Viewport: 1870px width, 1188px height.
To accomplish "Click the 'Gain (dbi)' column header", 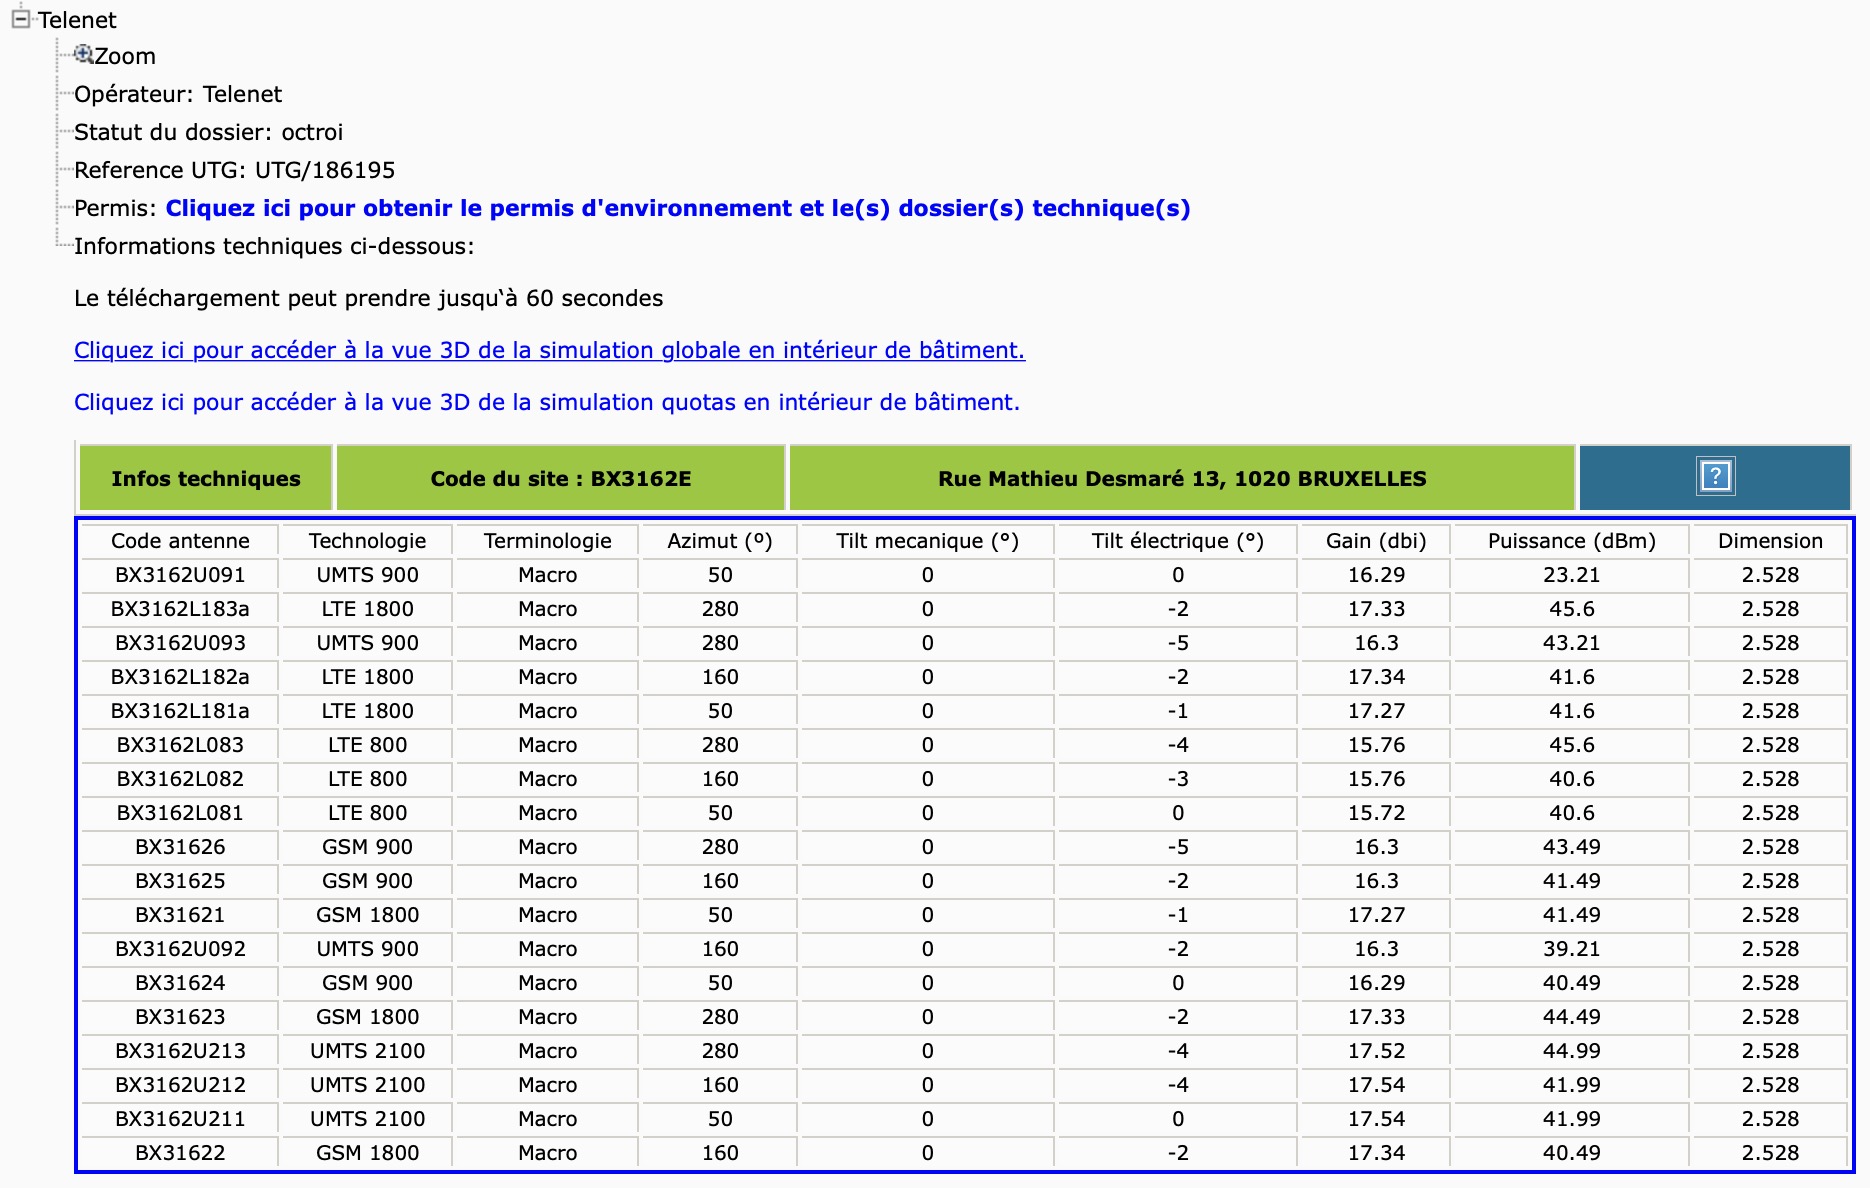I will pos(1376,541).
